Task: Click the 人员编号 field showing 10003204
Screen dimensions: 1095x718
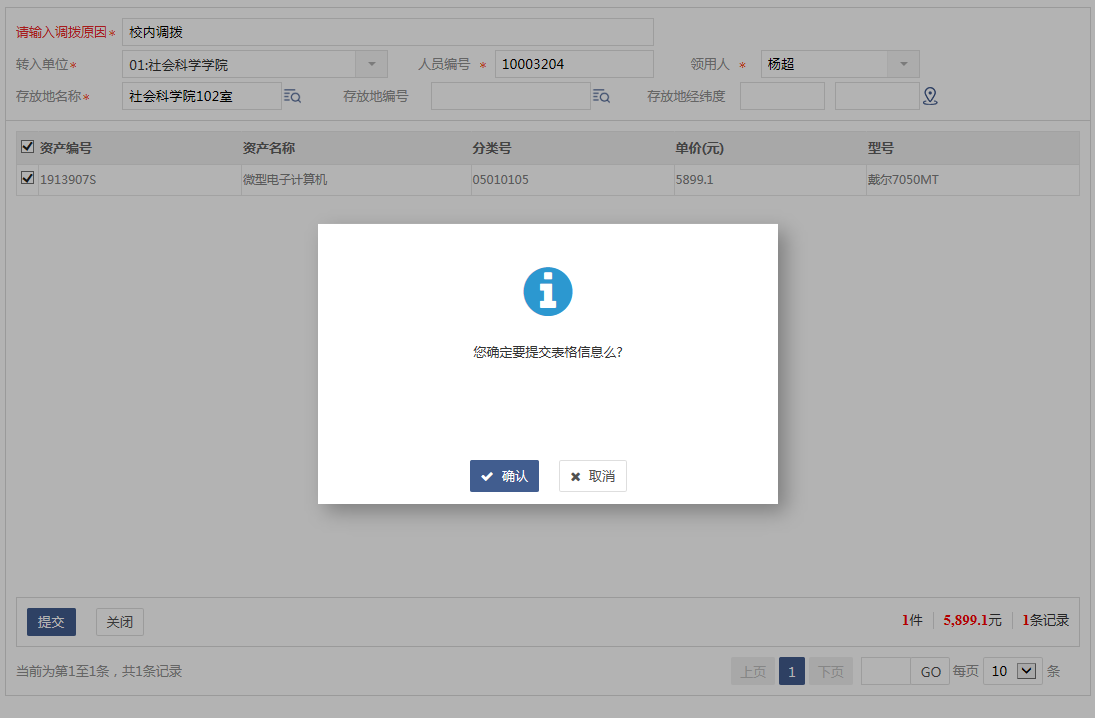Action: pos(574,64)
